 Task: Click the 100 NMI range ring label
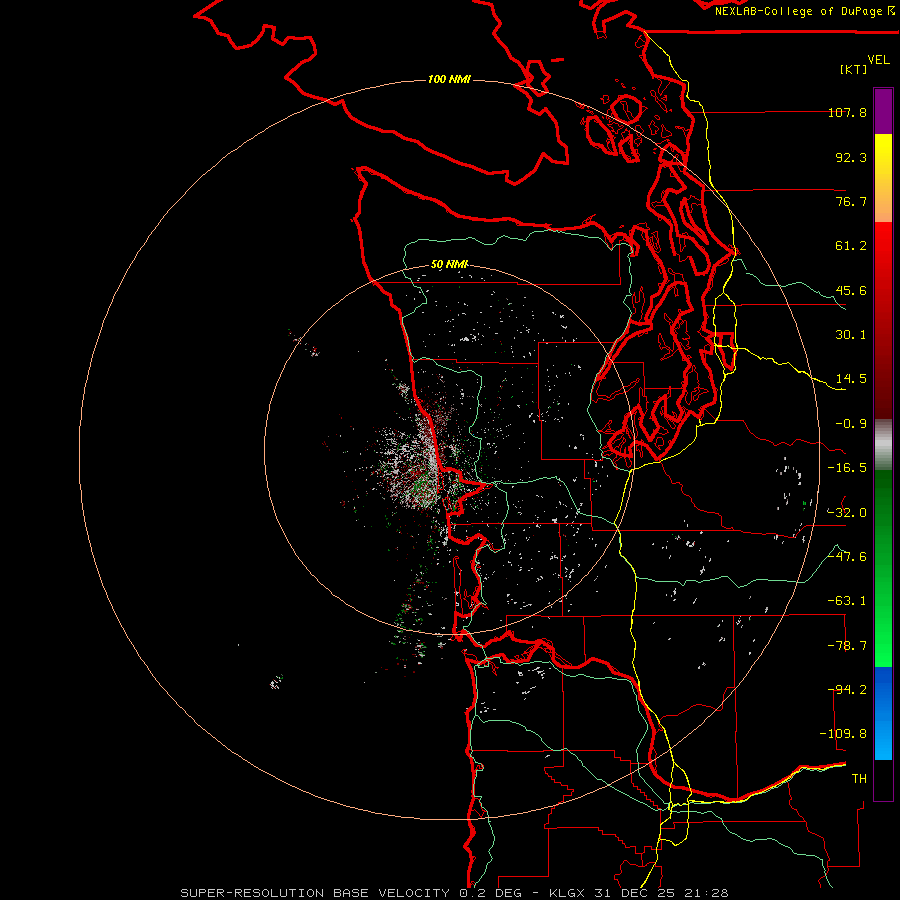tap(449, 79)
